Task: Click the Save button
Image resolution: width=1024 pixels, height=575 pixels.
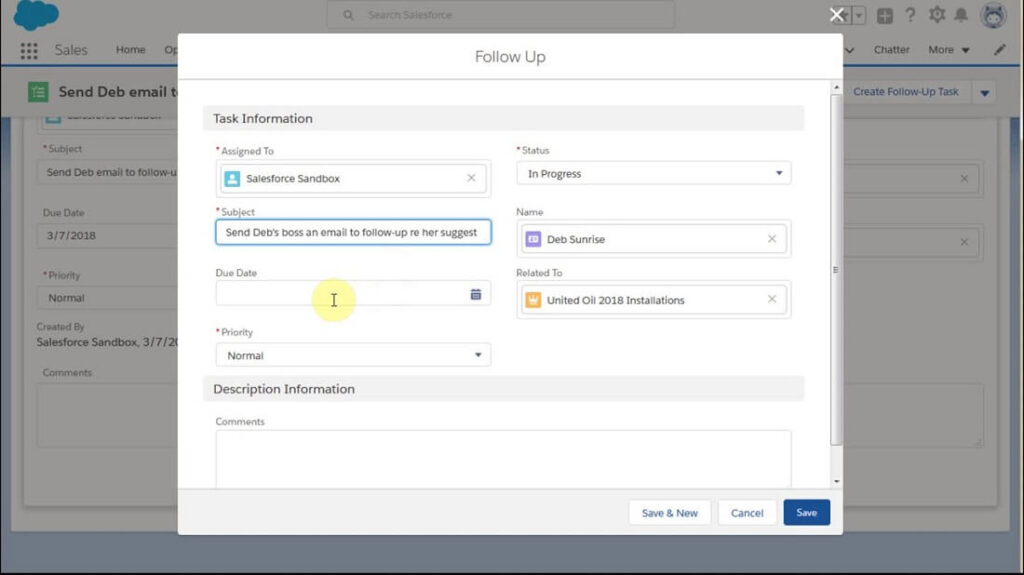Action: [807, 513]
